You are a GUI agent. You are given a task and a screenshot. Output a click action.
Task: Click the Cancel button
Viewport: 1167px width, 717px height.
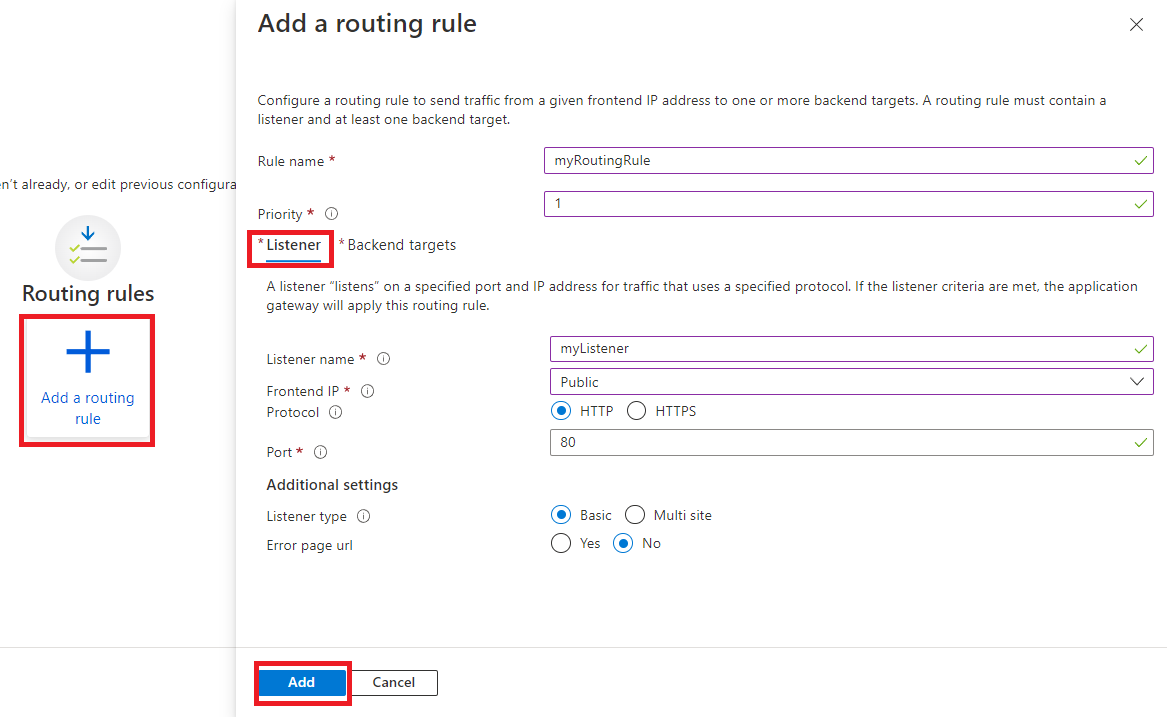[x=393, y=682]
